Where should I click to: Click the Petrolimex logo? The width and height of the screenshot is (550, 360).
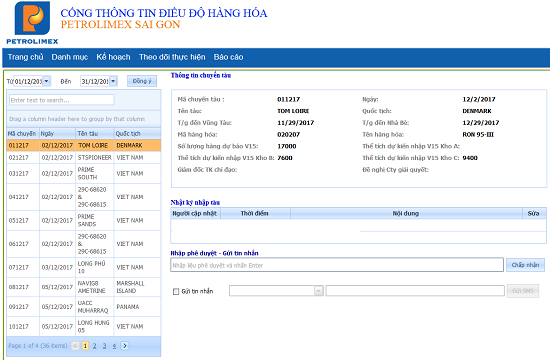[x=32, y=23]
